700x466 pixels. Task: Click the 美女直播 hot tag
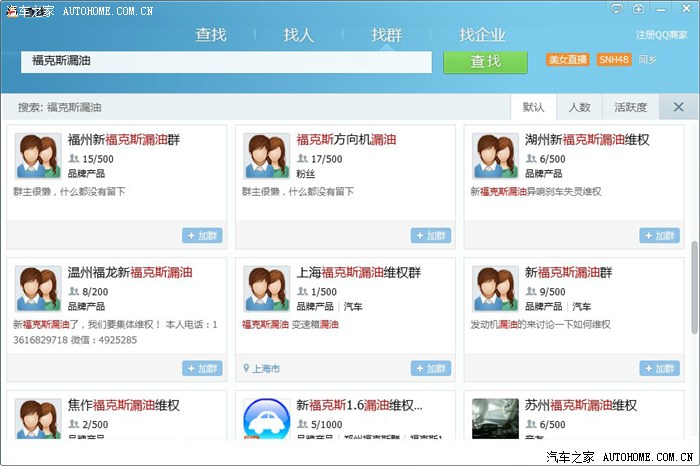[x=567, y=60]
